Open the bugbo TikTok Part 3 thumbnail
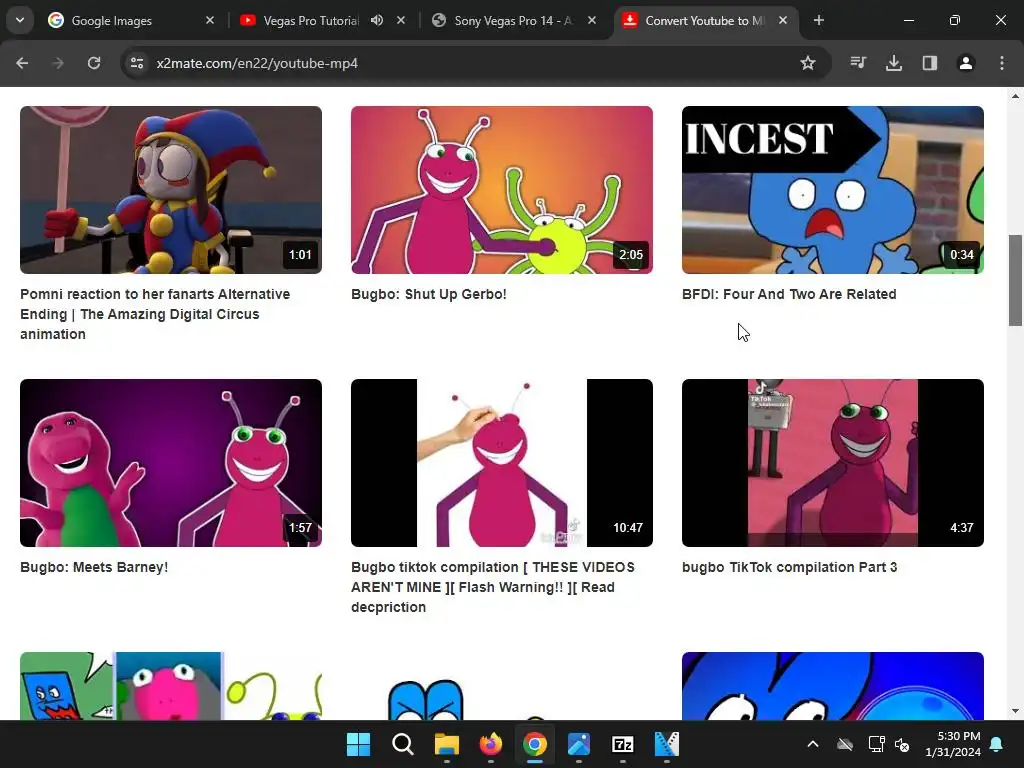This screenshot has width=1024, height=768. pyautogui.click(x=833, y=463)
